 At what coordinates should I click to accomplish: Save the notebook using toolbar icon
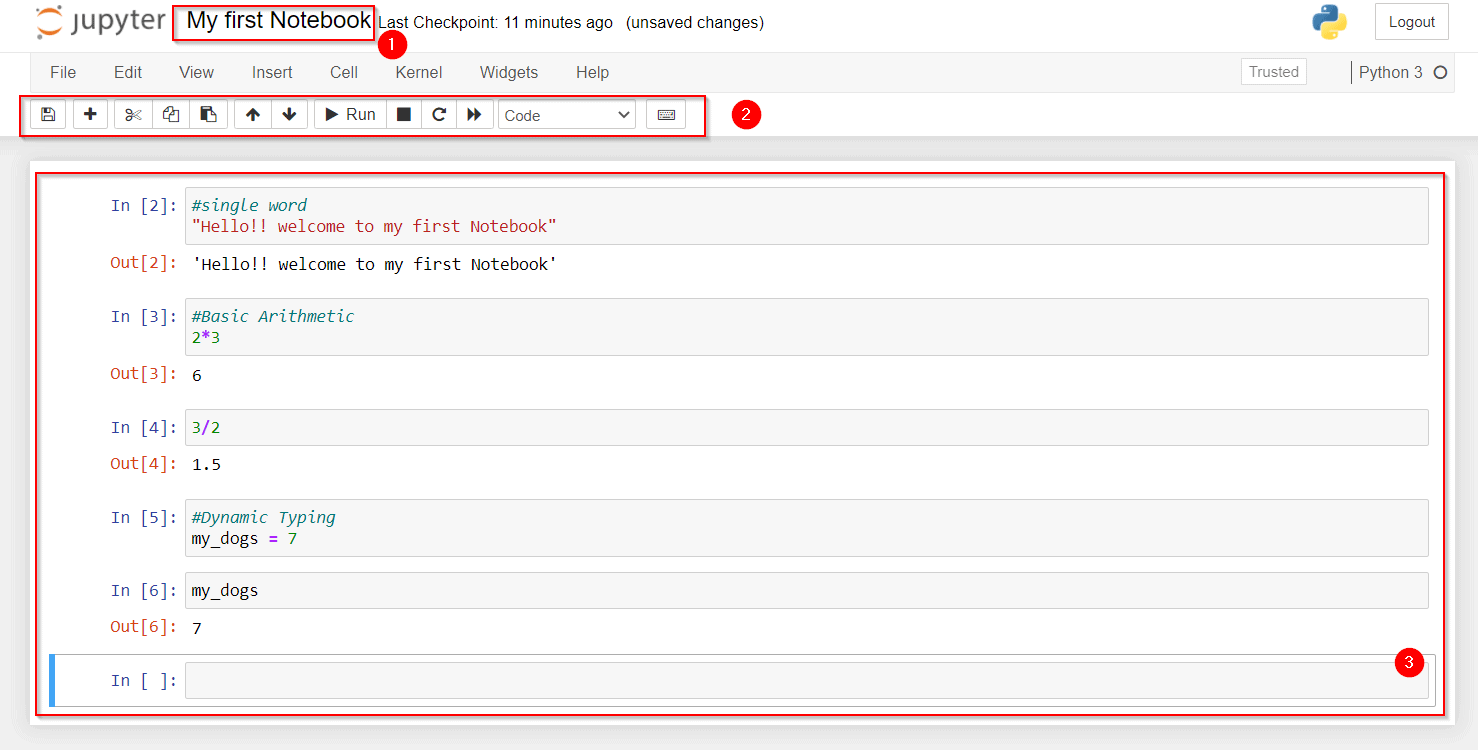[47, 114]
